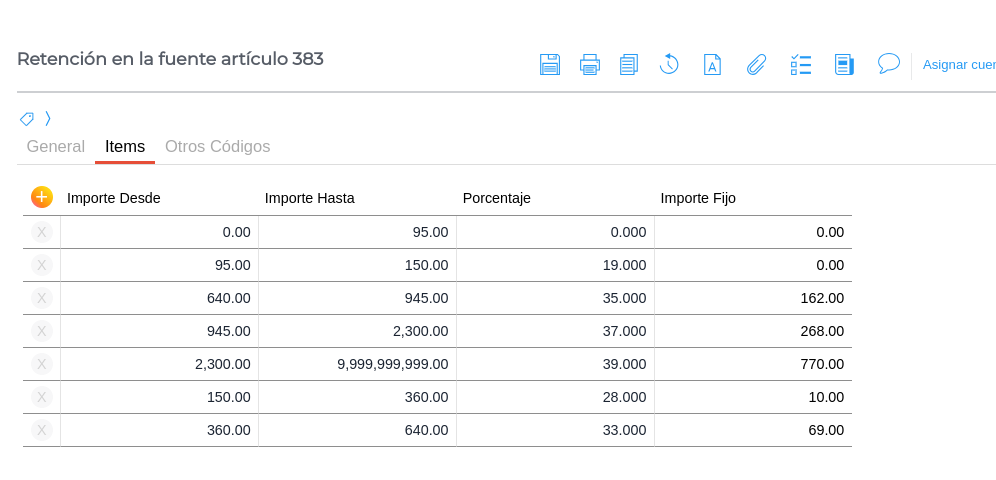
Task: Click the Importe Fijo cell with 162.00
Action: (x=753, y=298)
